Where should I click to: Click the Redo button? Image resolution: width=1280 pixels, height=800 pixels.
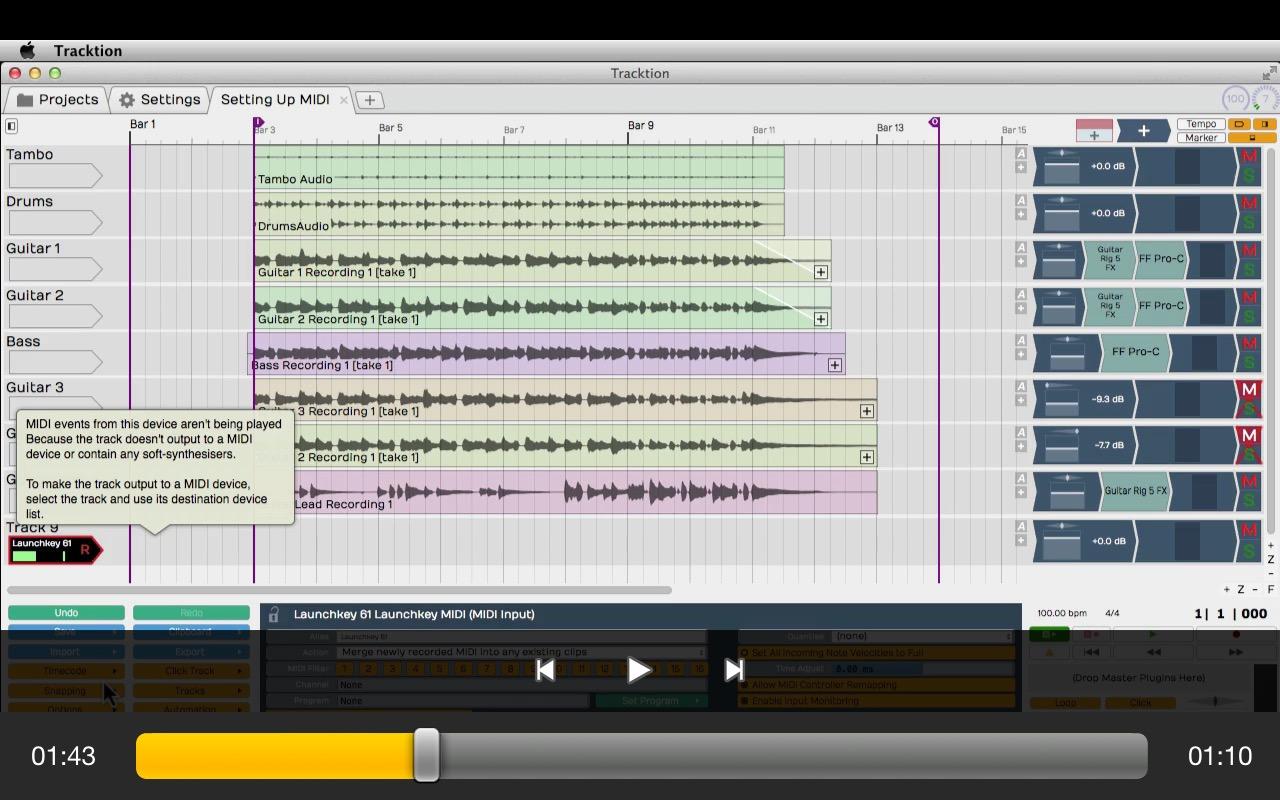pyautogui.click(x=191, y=613)
